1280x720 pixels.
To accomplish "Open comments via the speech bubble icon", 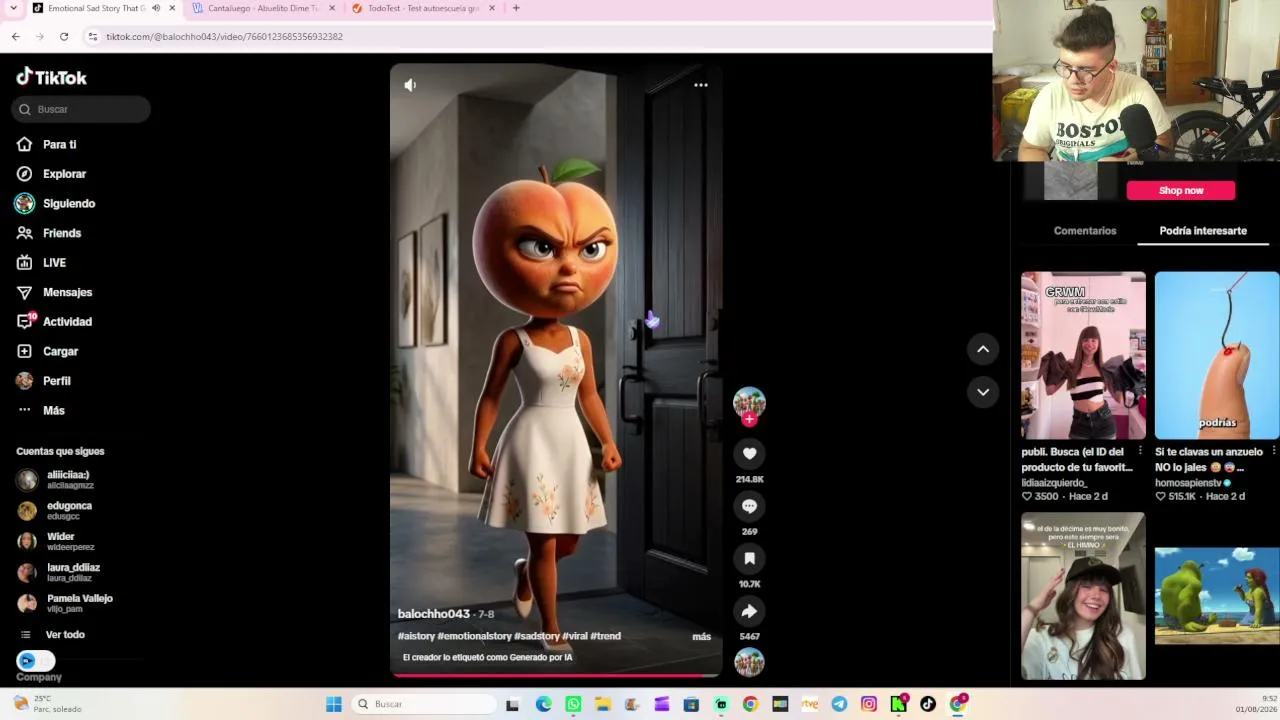I will pyautogui.click(x=749, y=506).
